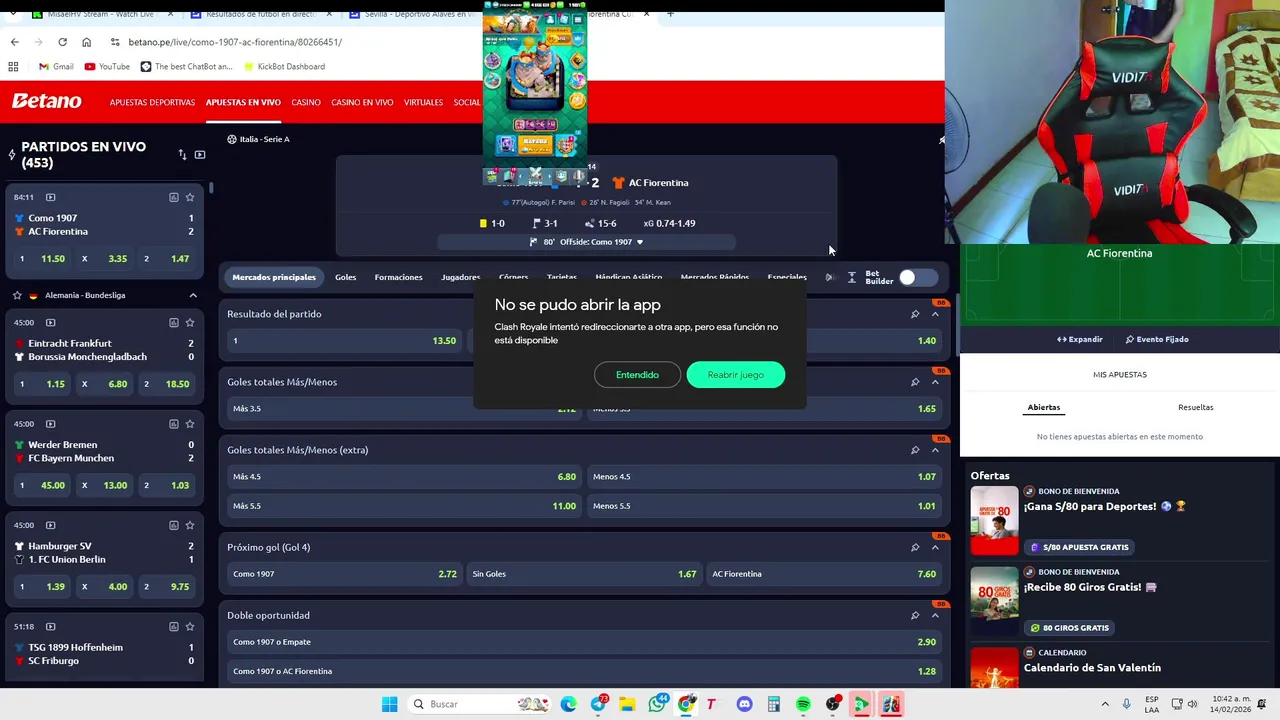Click the video icon next to 84:11
The image size is (1280, 720).
point(51,197)
